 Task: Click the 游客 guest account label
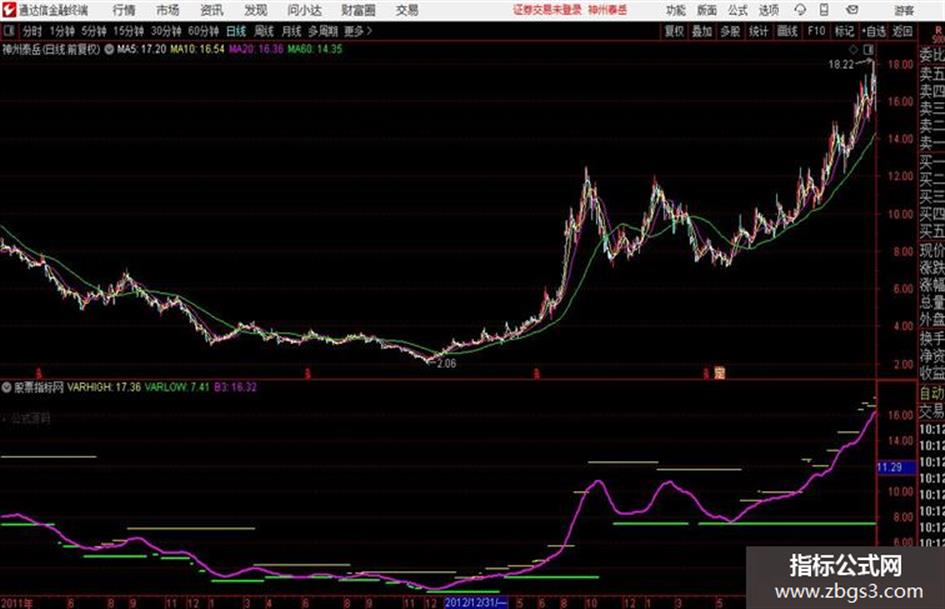coord(904,10)
